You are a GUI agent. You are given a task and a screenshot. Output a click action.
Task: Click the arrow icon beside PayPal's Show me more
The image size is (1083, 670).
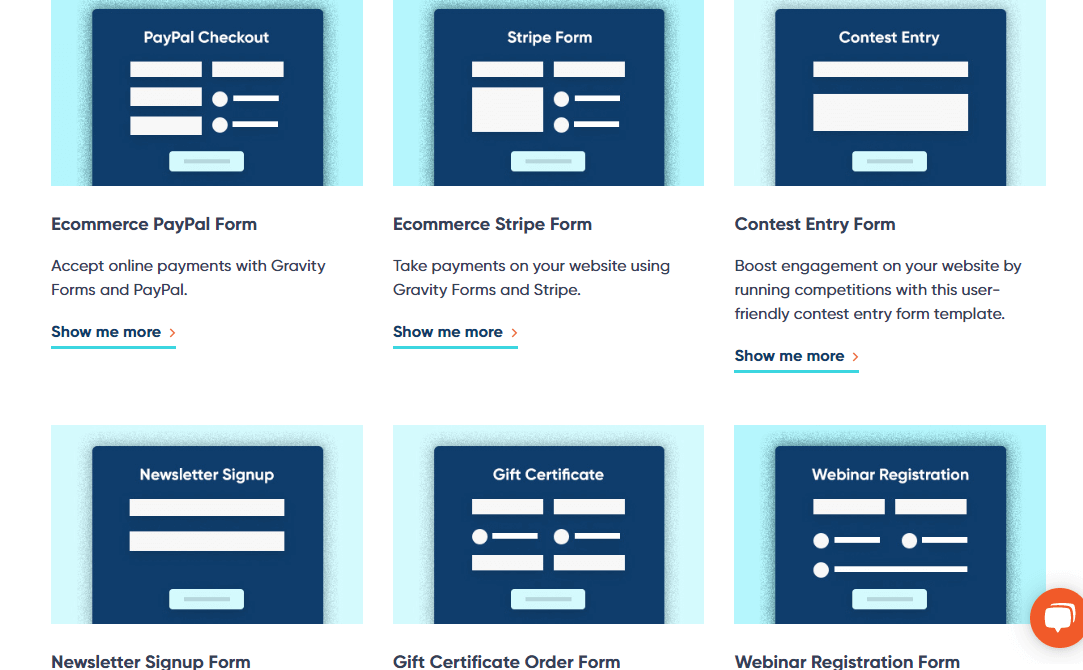(172, 332)
